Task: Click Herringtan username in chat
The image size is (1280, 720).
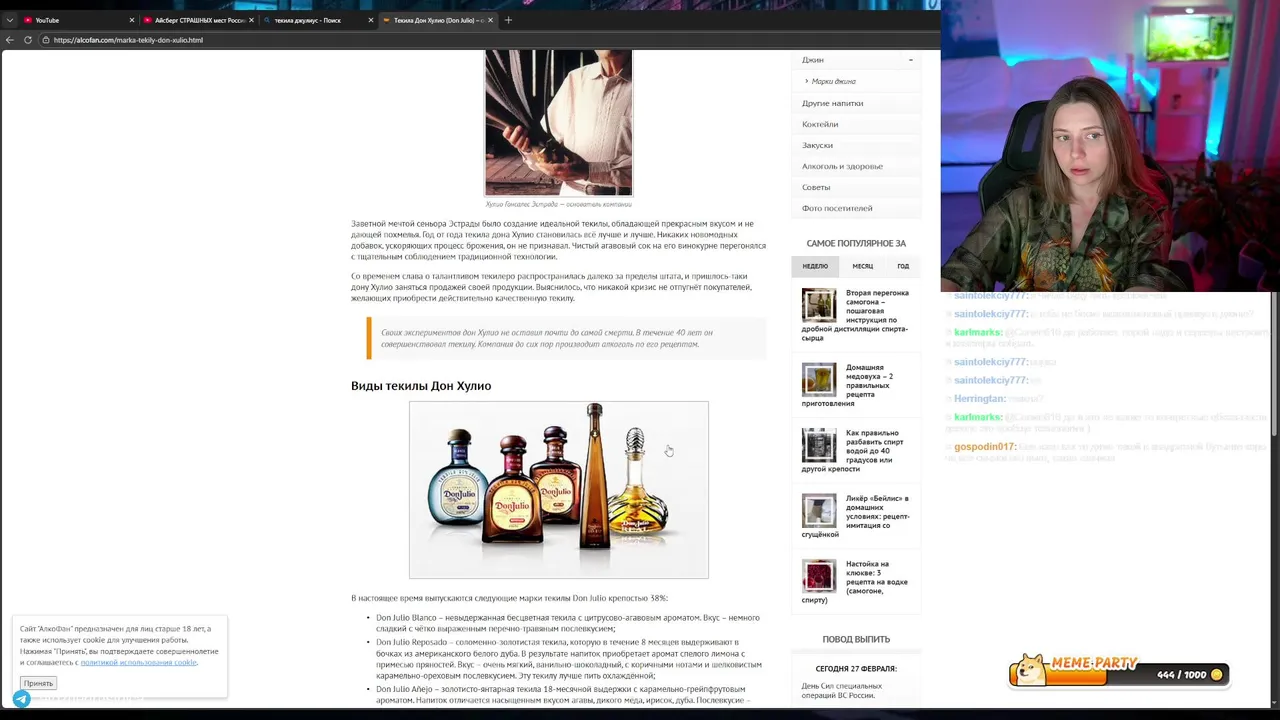Action: (x=979, y=399)
